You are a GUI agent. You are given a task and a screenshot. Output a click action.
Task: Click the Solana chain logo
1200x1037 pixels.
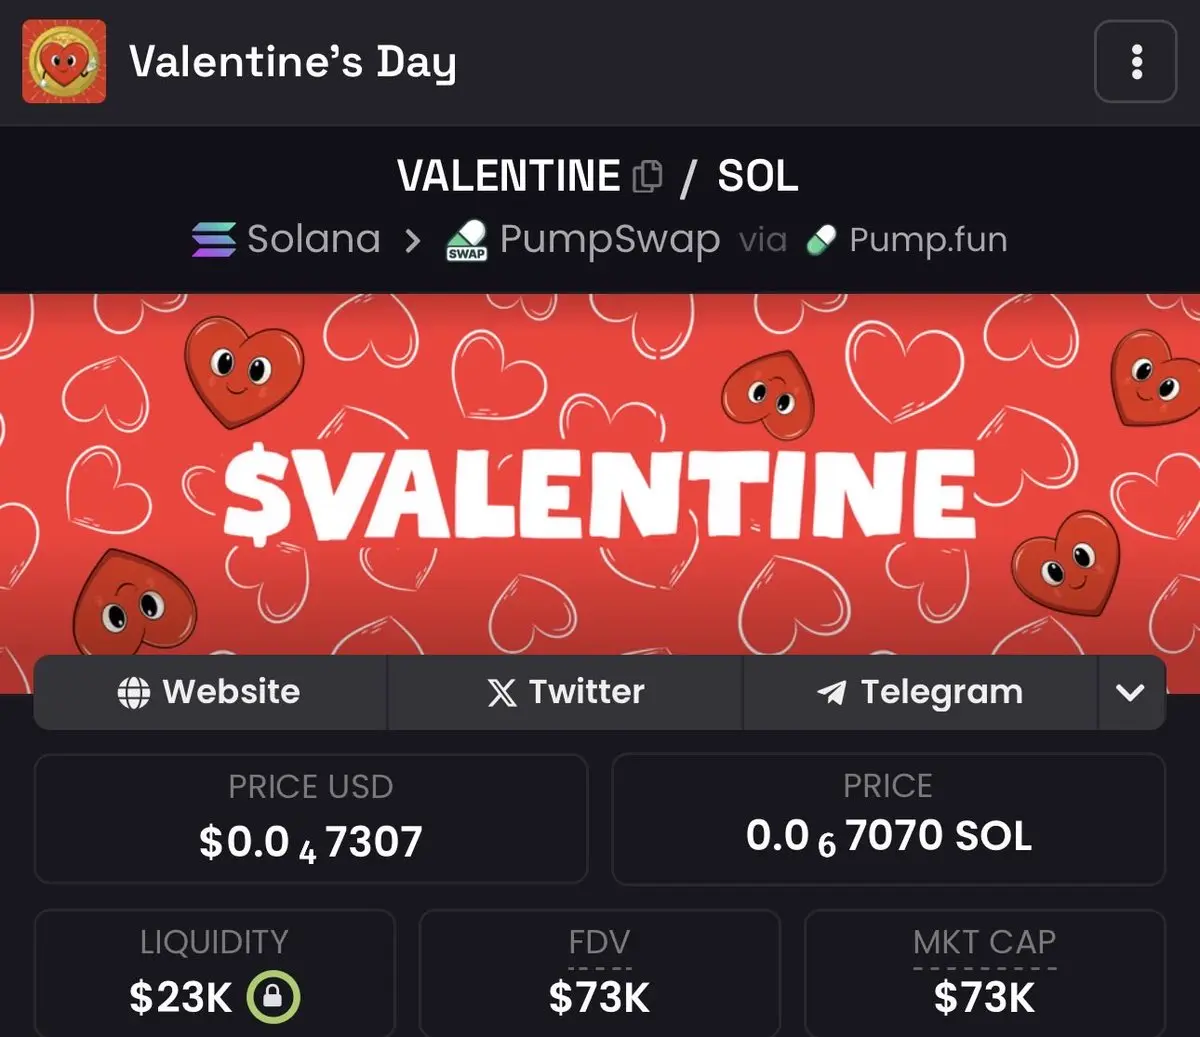pyautogui.click(x=214, y=240)
